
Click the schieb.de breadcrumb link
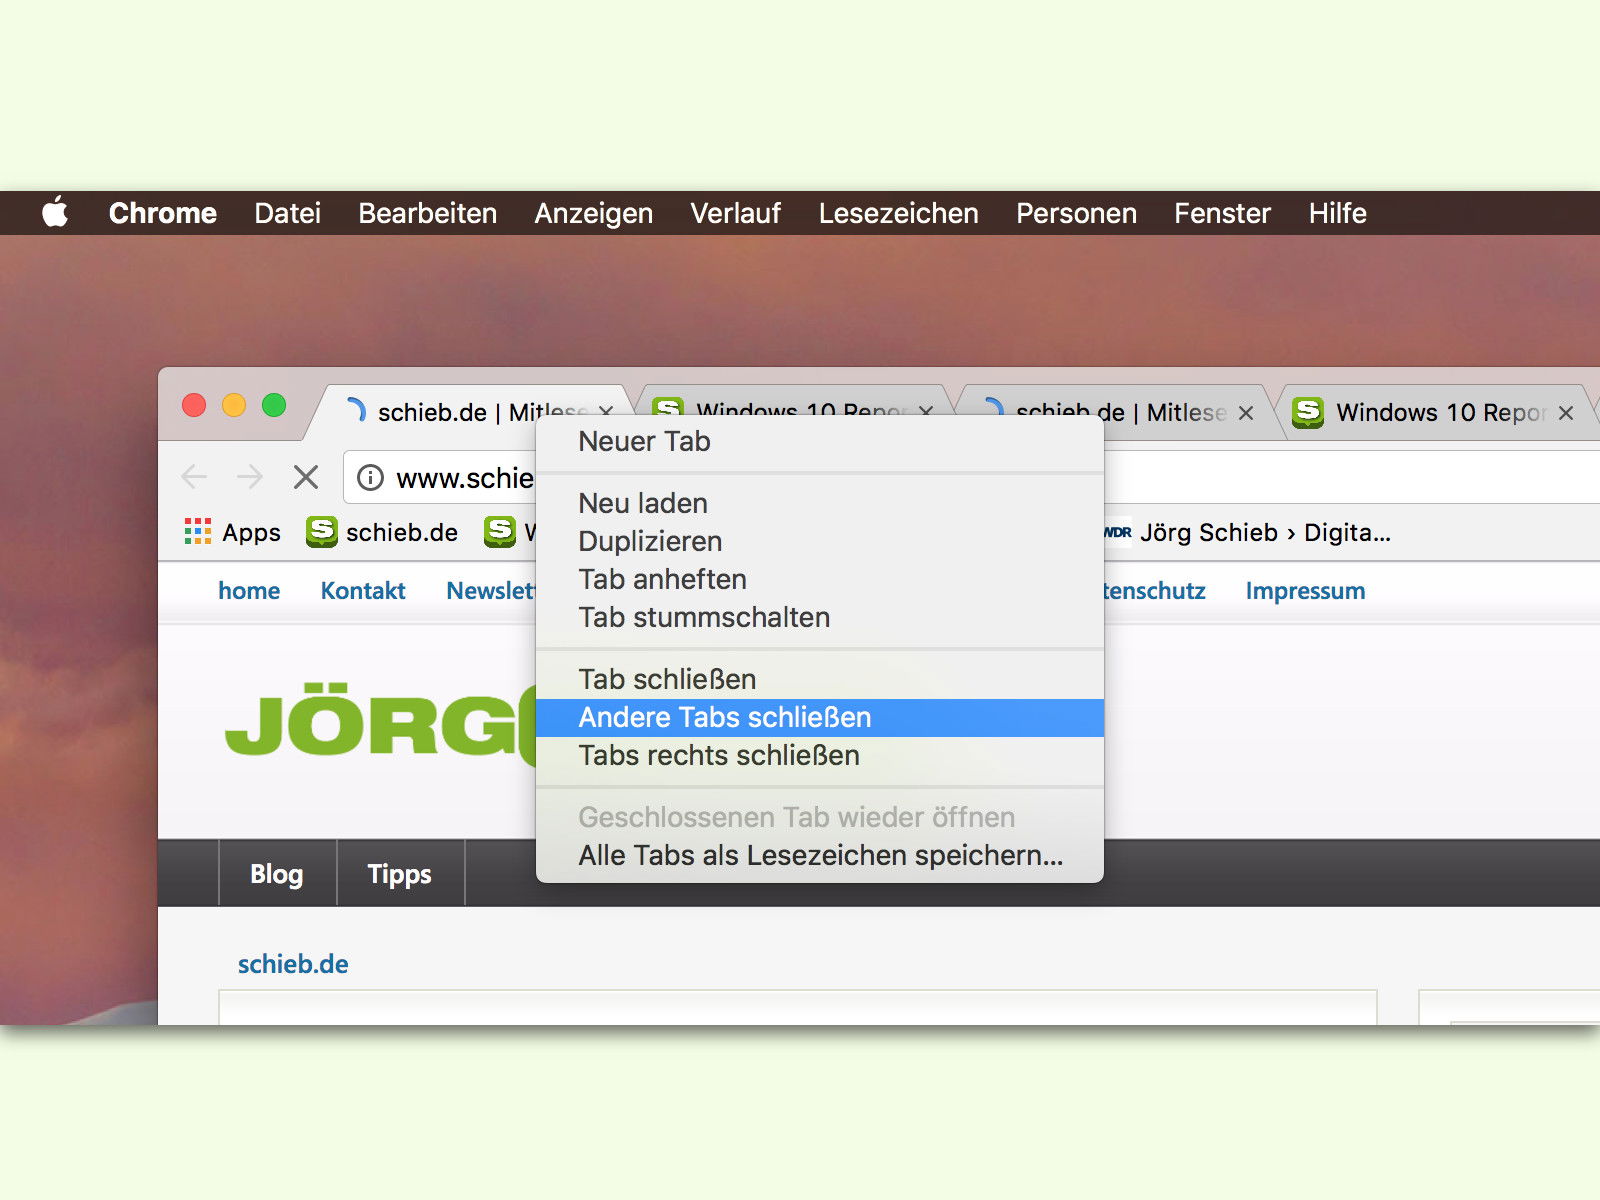pos(293,964)
